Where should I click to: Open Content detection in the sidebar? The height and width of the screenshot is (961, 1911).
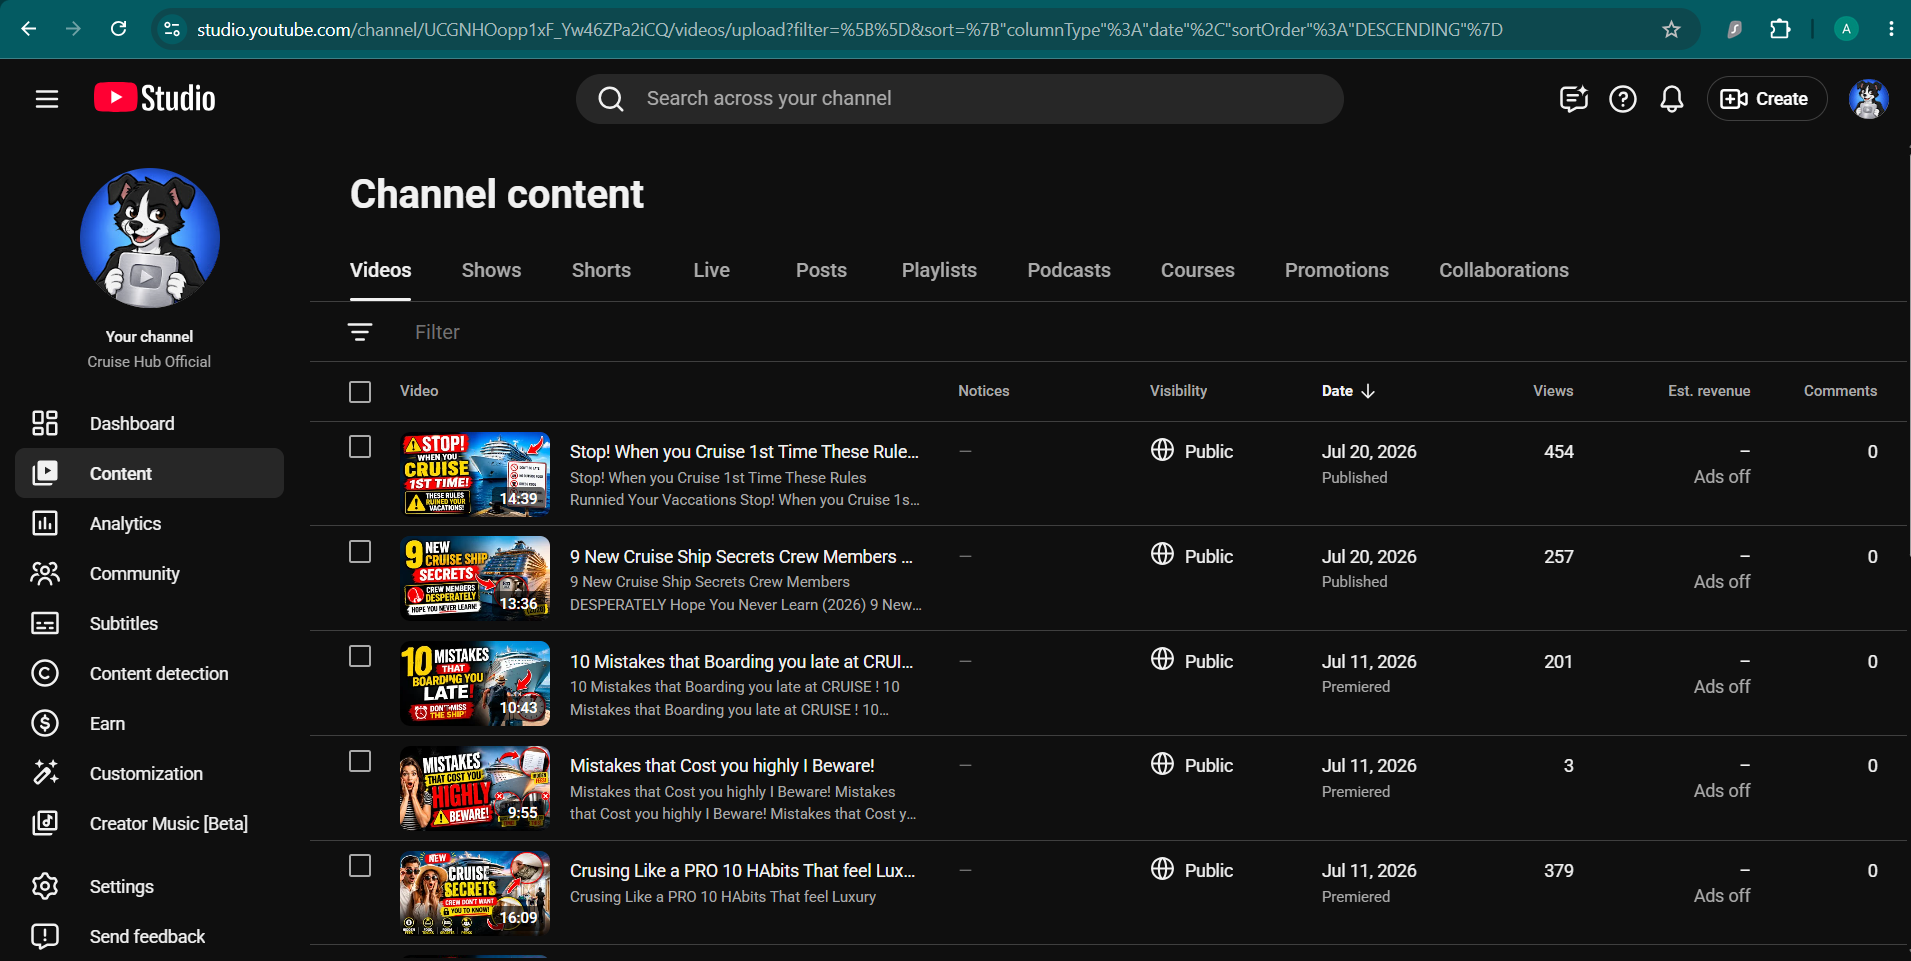(150, 673)
